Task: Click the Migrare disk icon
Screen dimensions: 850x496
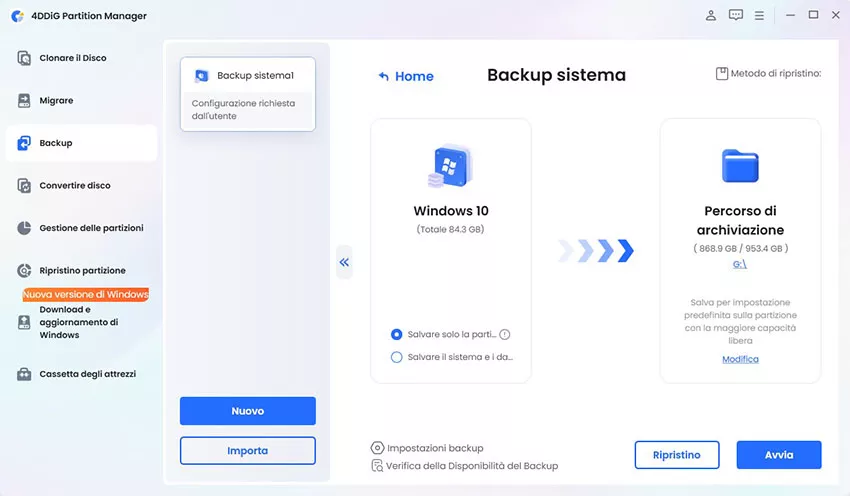Action: [x=24, y=100]
